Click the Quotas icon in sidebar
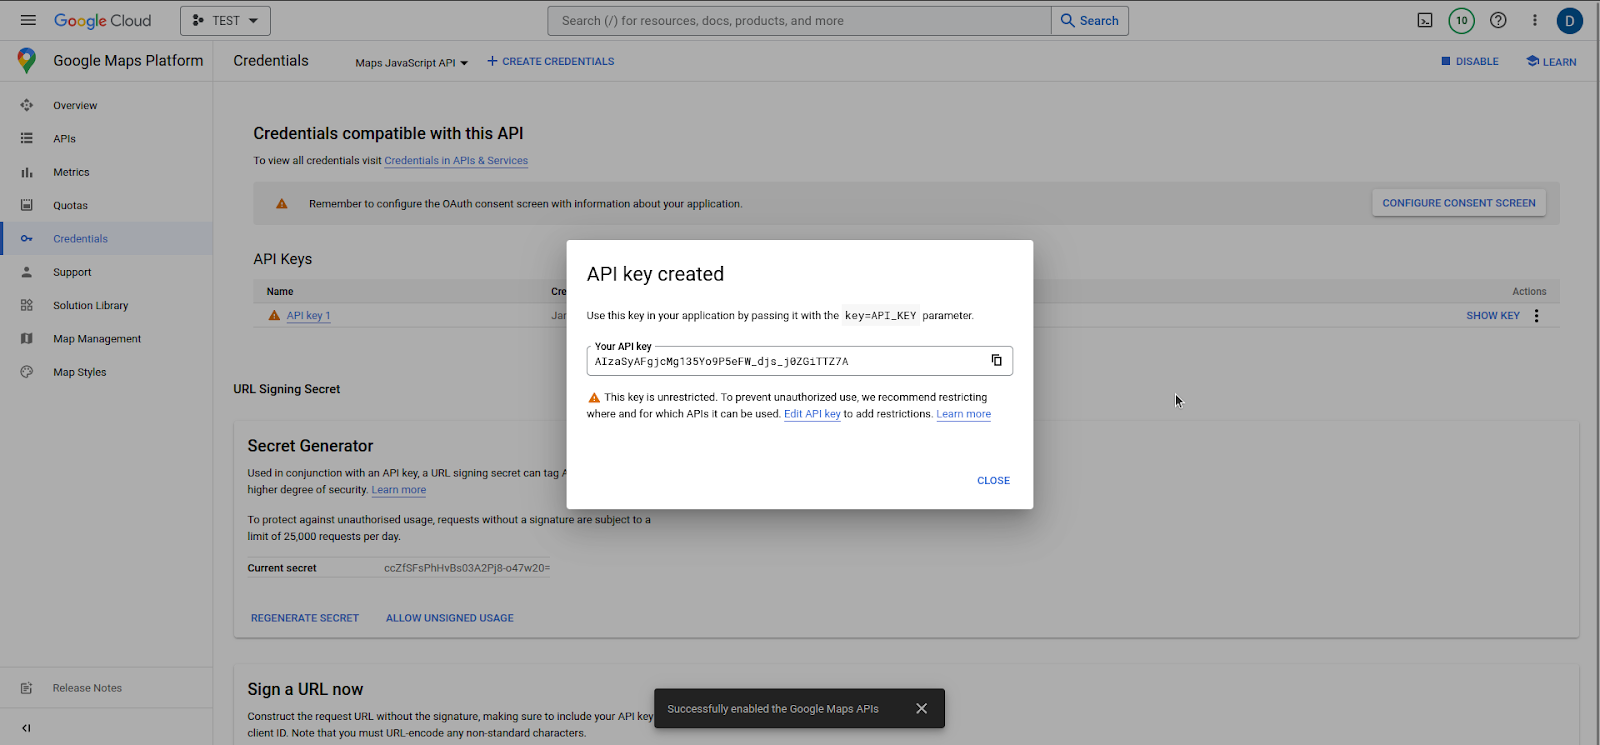1600x745 pixels. coord(27,205)
